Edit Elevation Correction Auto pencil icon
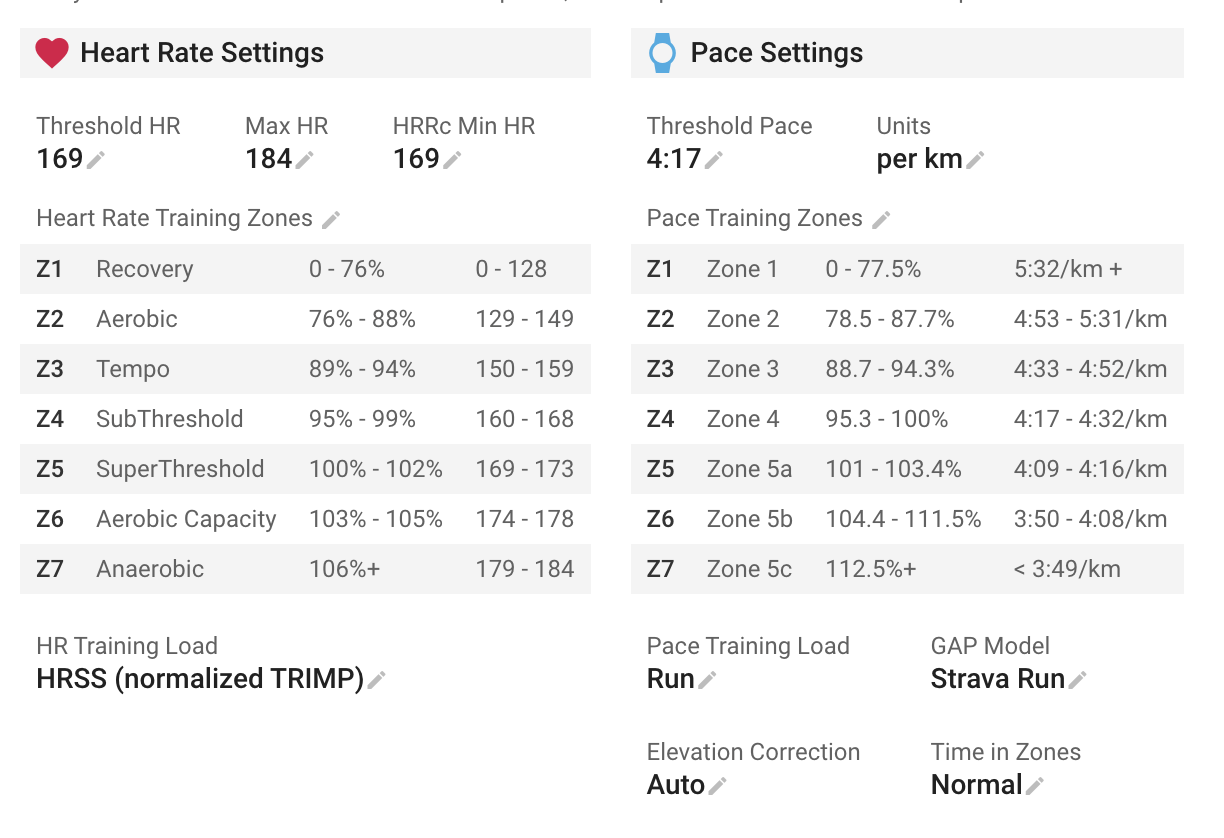 tap(717, 786)
